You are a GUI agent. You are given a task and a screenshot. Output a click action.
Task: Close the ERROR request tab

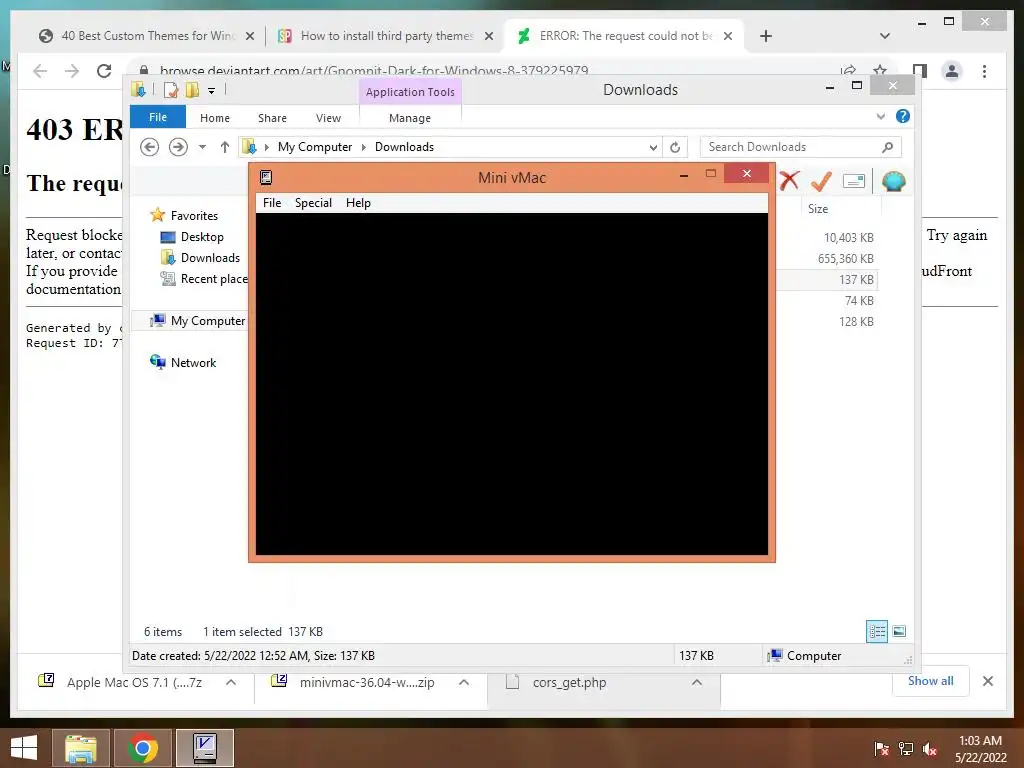click(x=728, y=36)
